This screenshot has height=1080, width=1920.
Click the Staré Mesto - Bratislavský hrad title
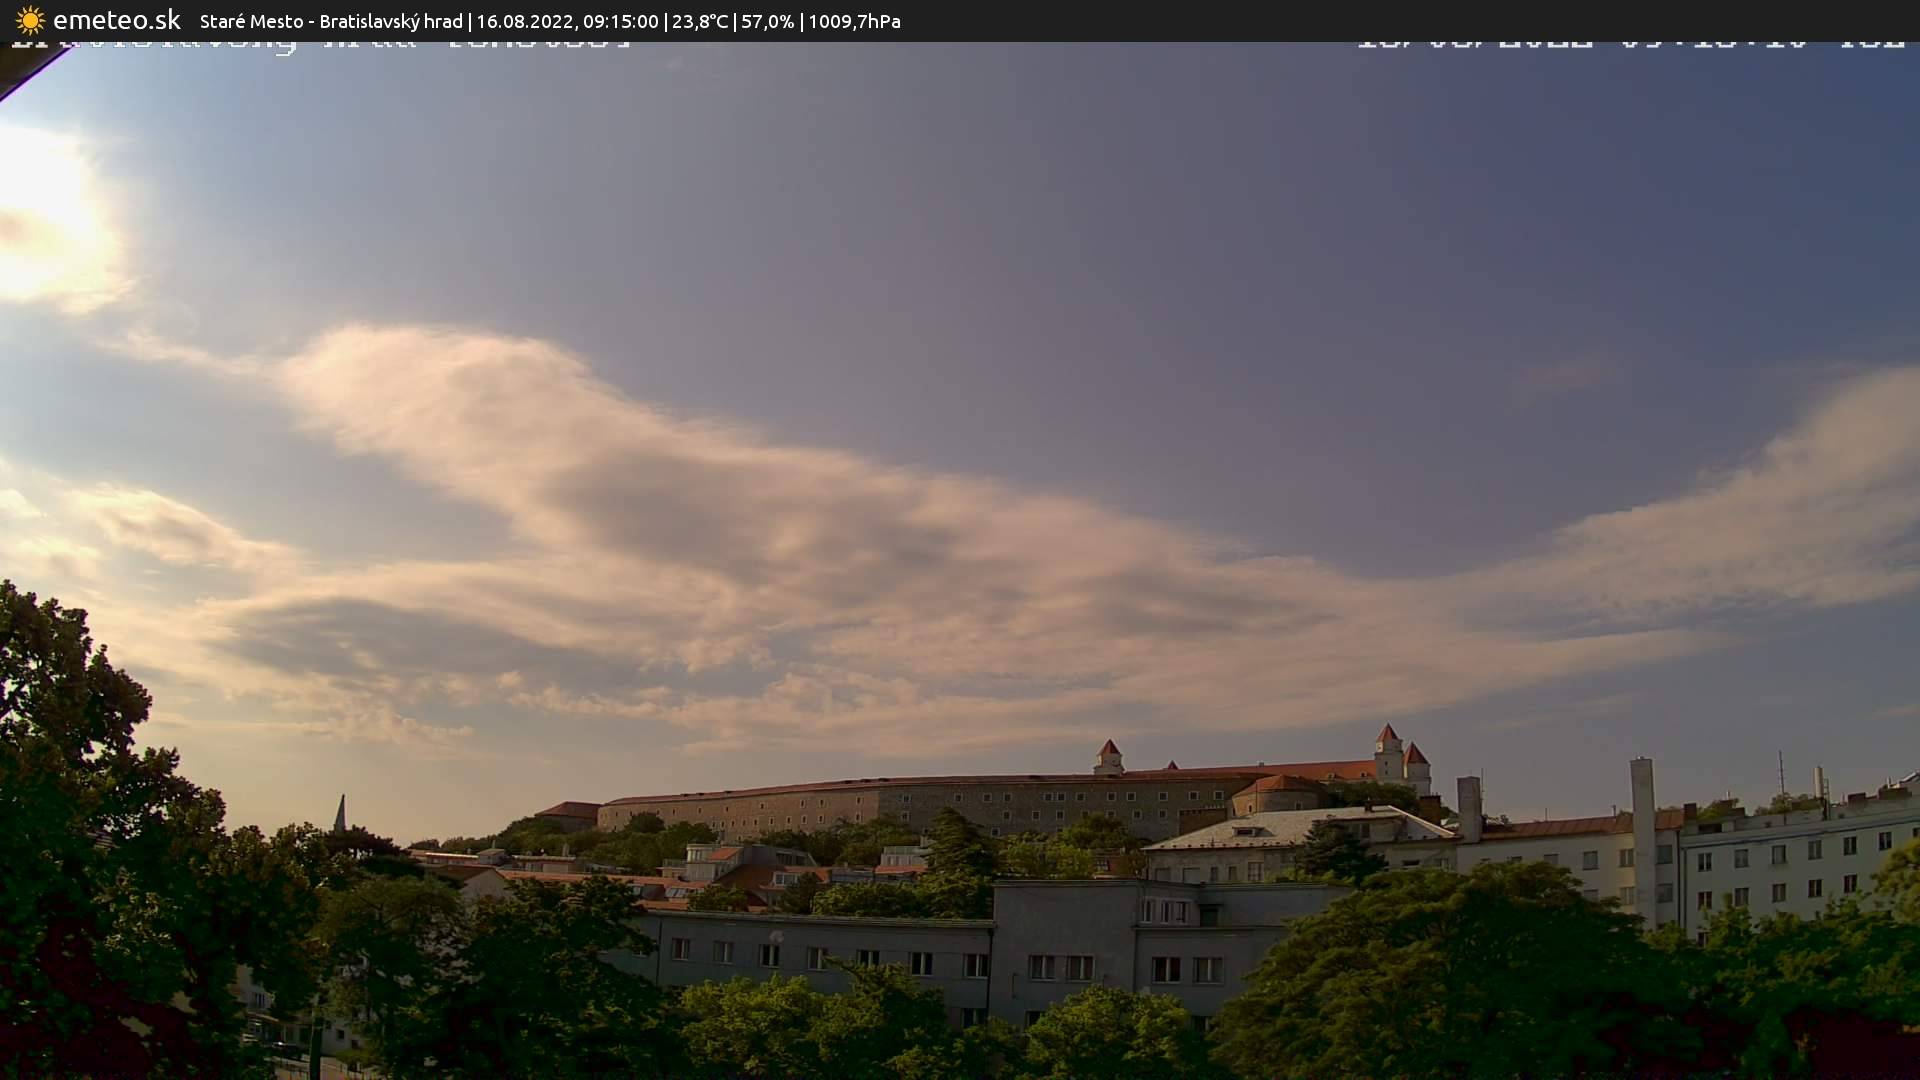331,21
